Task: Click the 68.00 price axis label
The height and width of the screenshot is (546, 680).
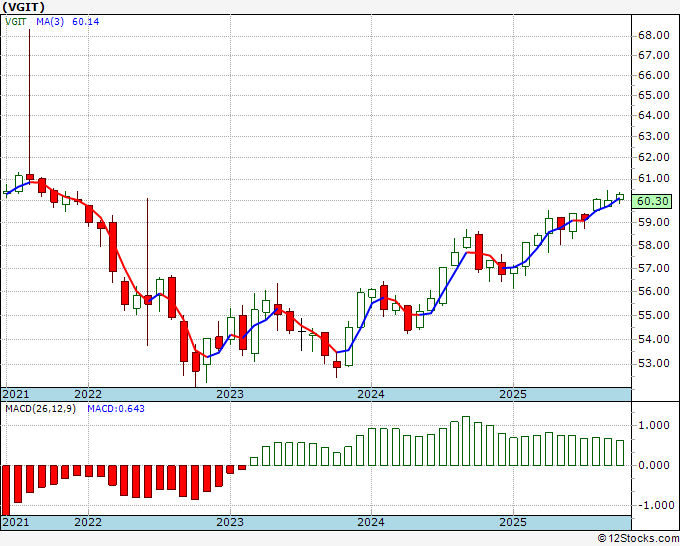Action: [x=654, y=35]
